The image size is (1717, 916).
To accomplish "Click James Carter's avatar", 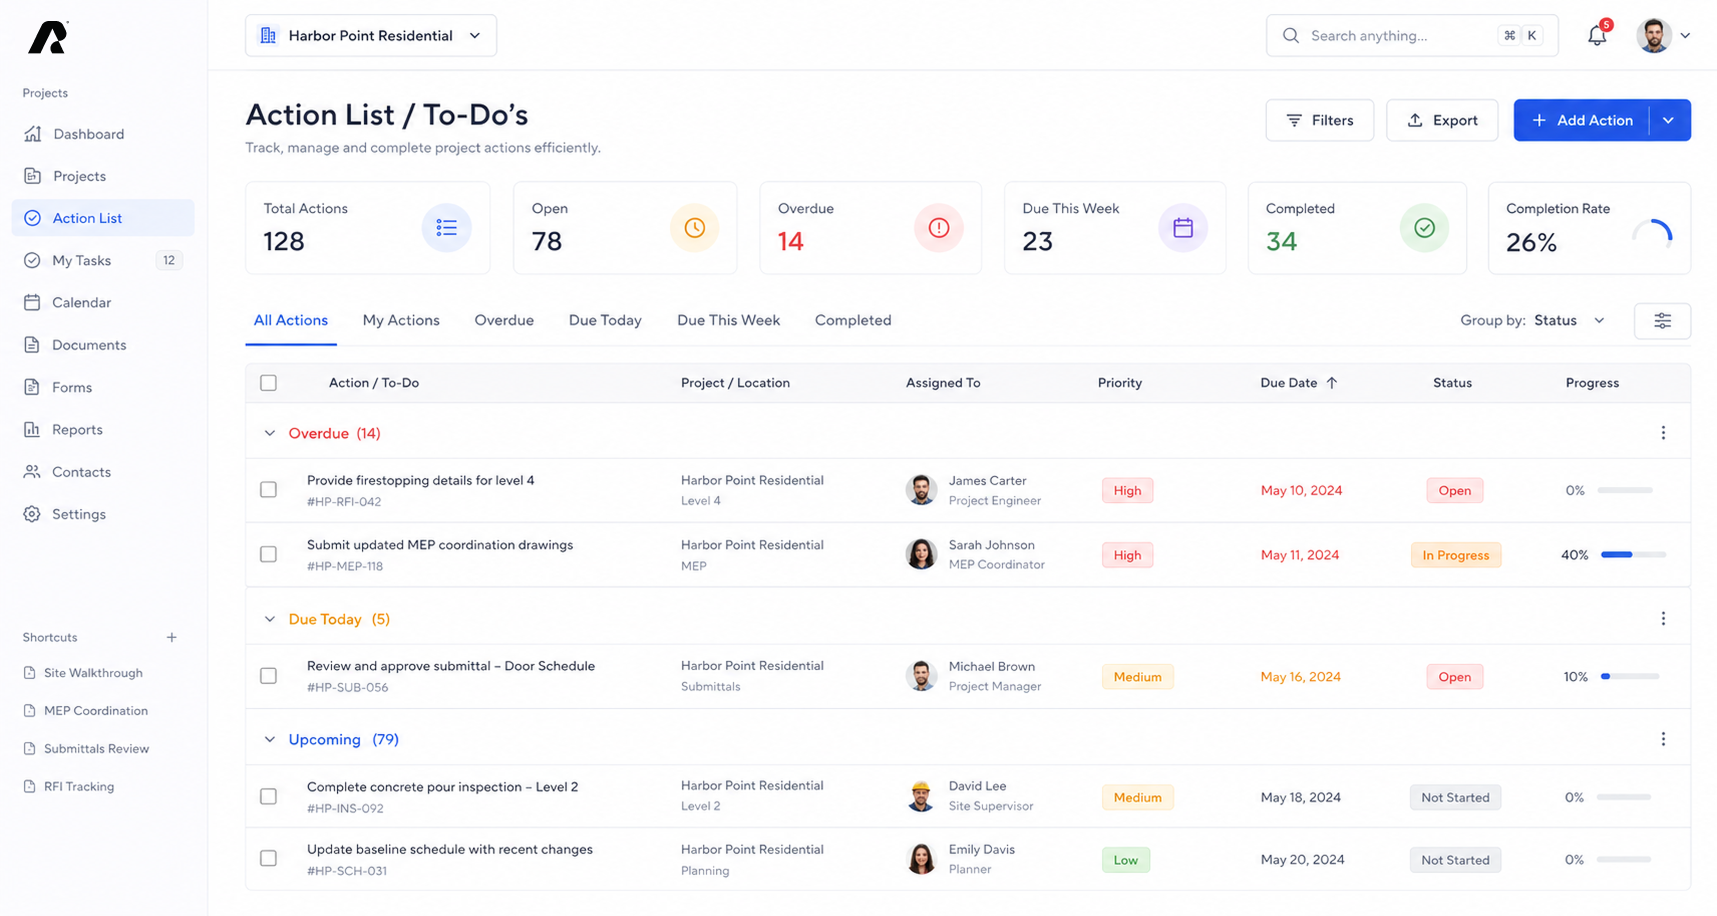I will (x=921, y=490).
